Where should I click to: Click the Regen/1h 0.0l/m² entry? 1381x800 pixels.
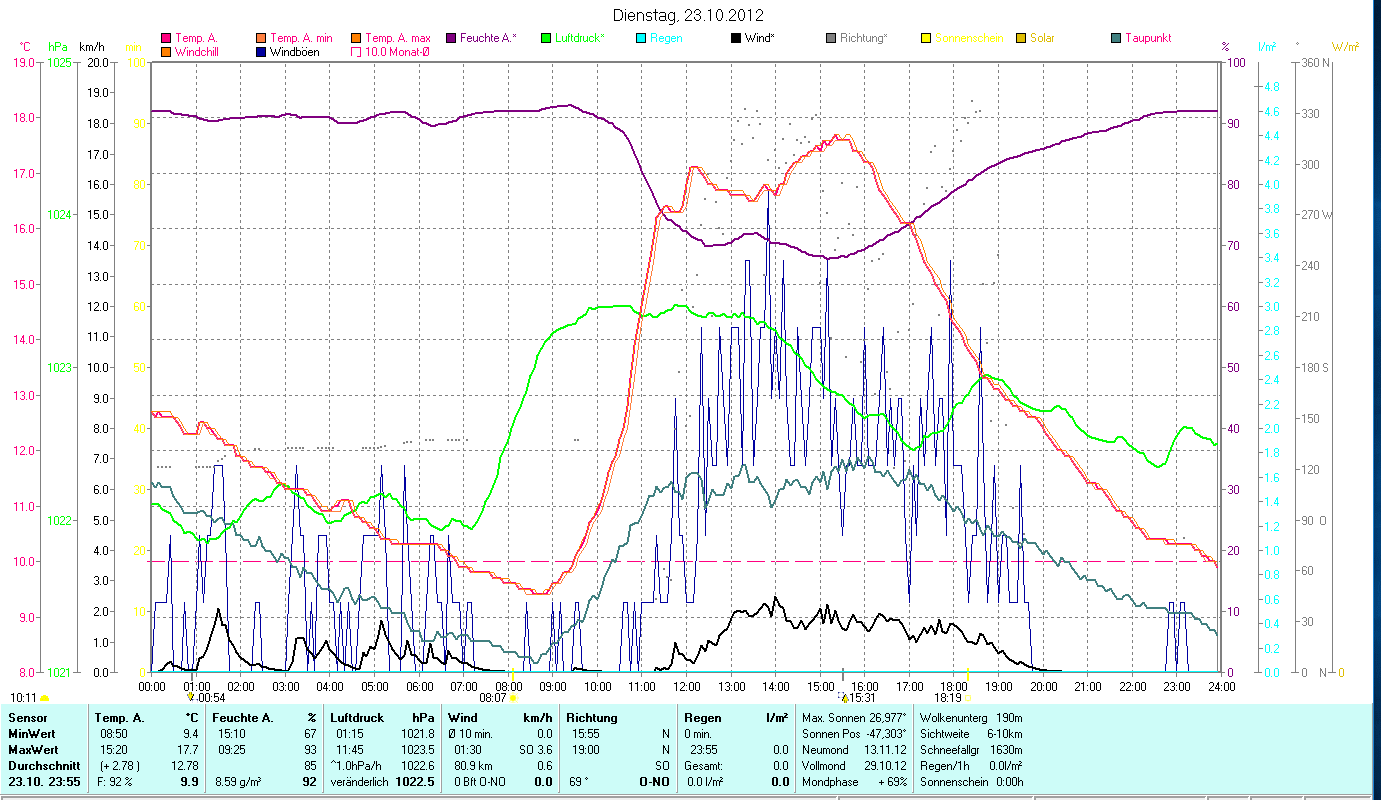pyautogui.click(x=971, y=766)
